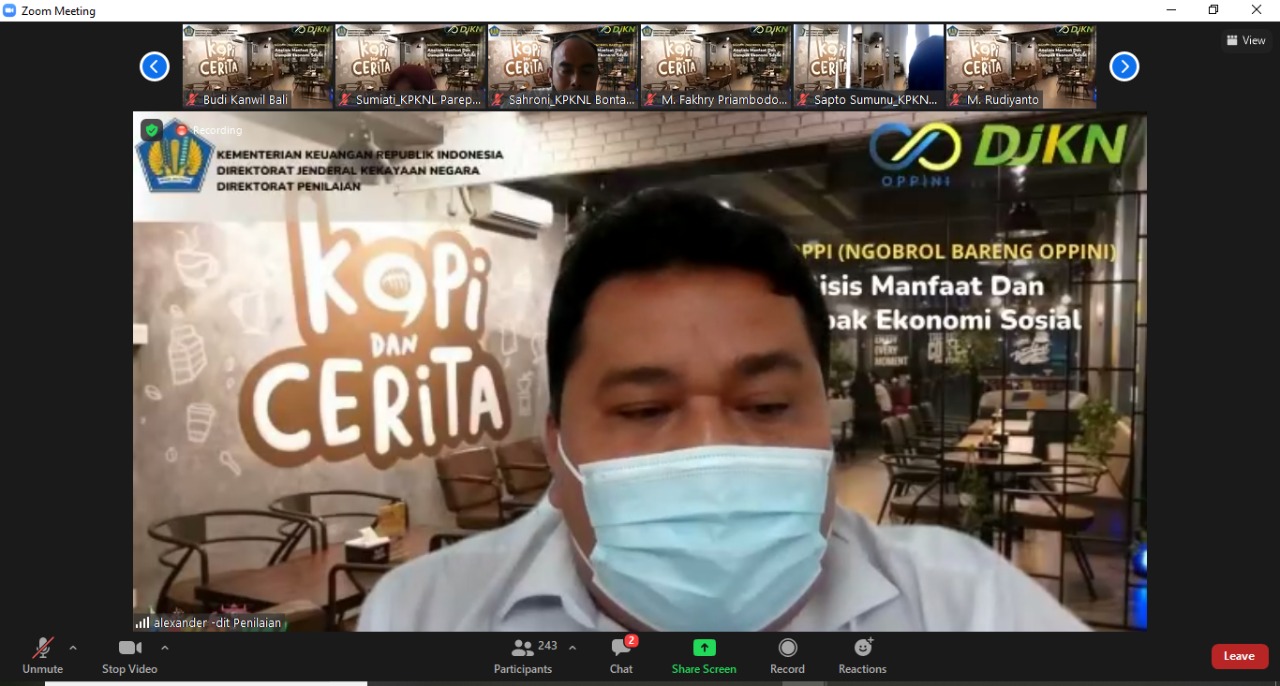1280x686 pixels.
Task: Leave the meeting
Action: 1239,656
